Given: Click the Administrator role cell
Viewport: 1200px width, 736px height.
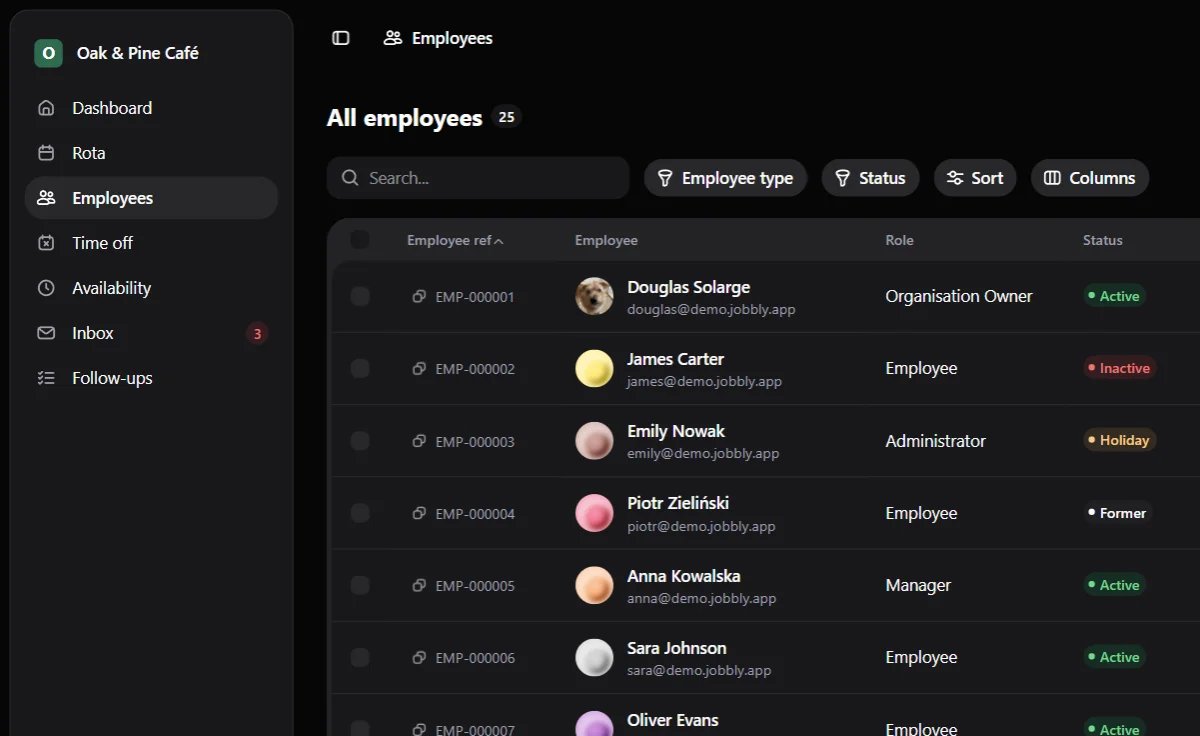Looking at the screenshot, I should tap(935, 441).
